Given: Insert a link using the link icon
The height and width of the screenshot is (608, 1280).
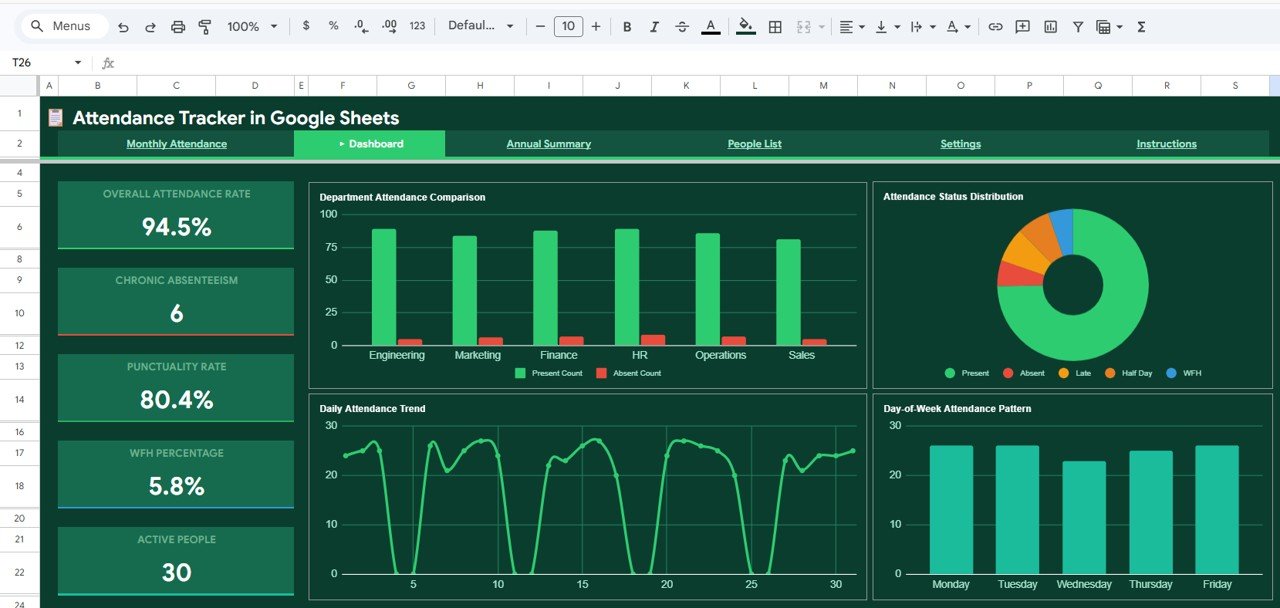Looking at the screenshot, I should pyautogui.click(x=995, y=26).
